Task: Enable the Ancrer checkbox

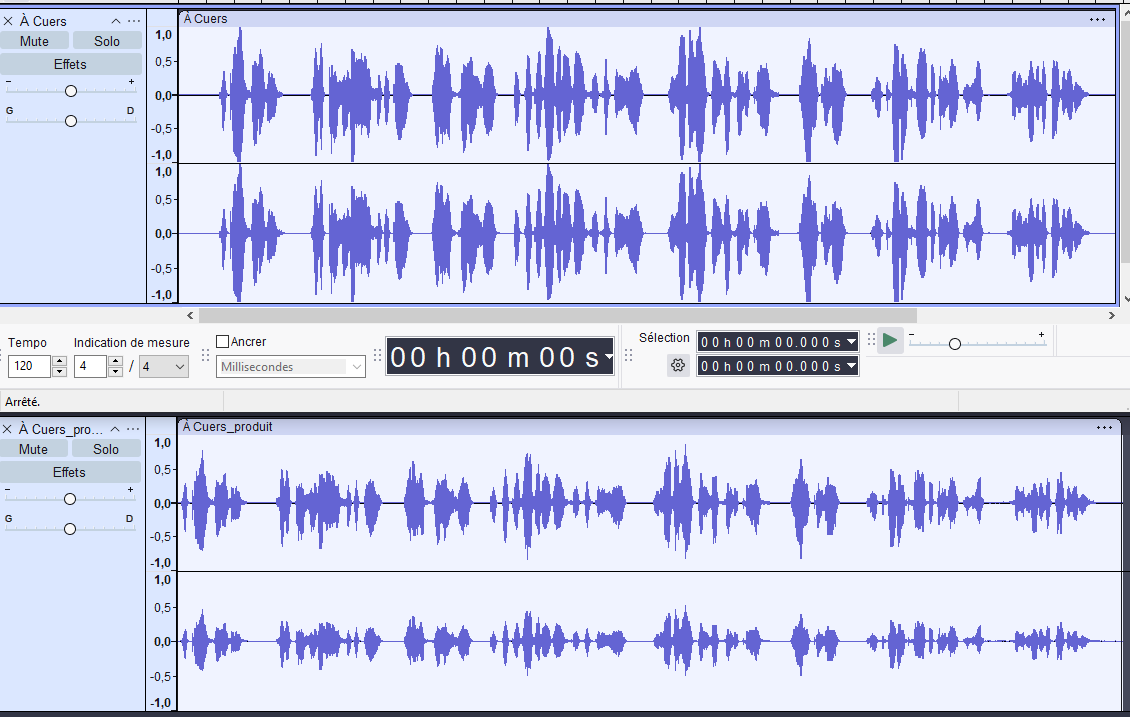Action: pyautogui.click(x=223, y=342)
